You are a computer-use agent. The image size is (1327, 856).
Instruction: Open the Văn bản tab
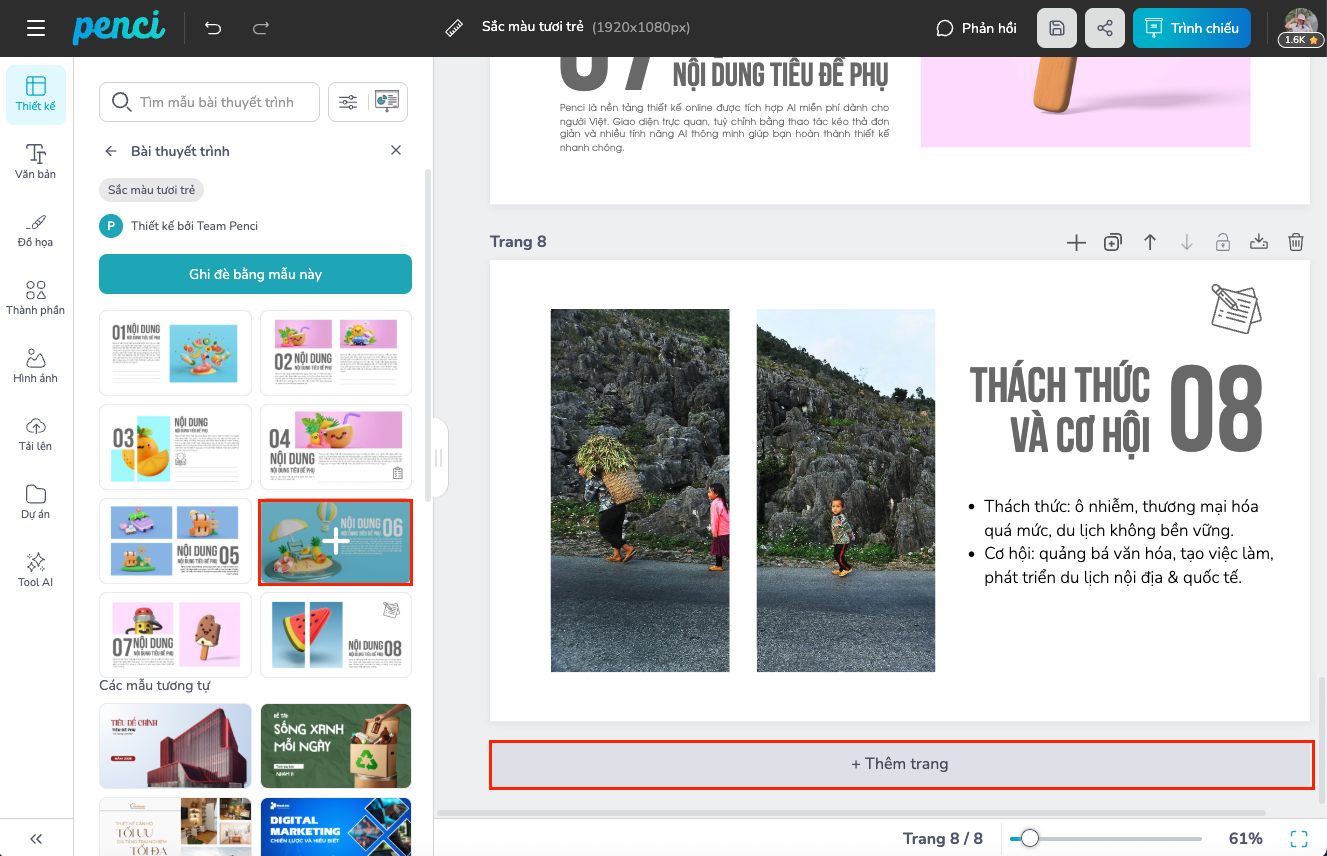point(36,161)
